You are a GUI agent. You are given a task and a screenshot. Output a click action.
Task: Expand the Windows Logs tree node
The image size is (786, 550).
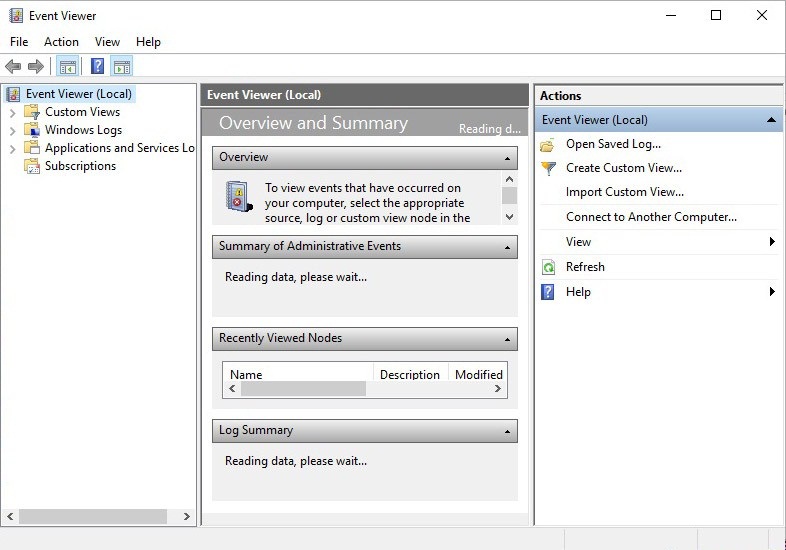pyautogui.click(x=12, y=131)
